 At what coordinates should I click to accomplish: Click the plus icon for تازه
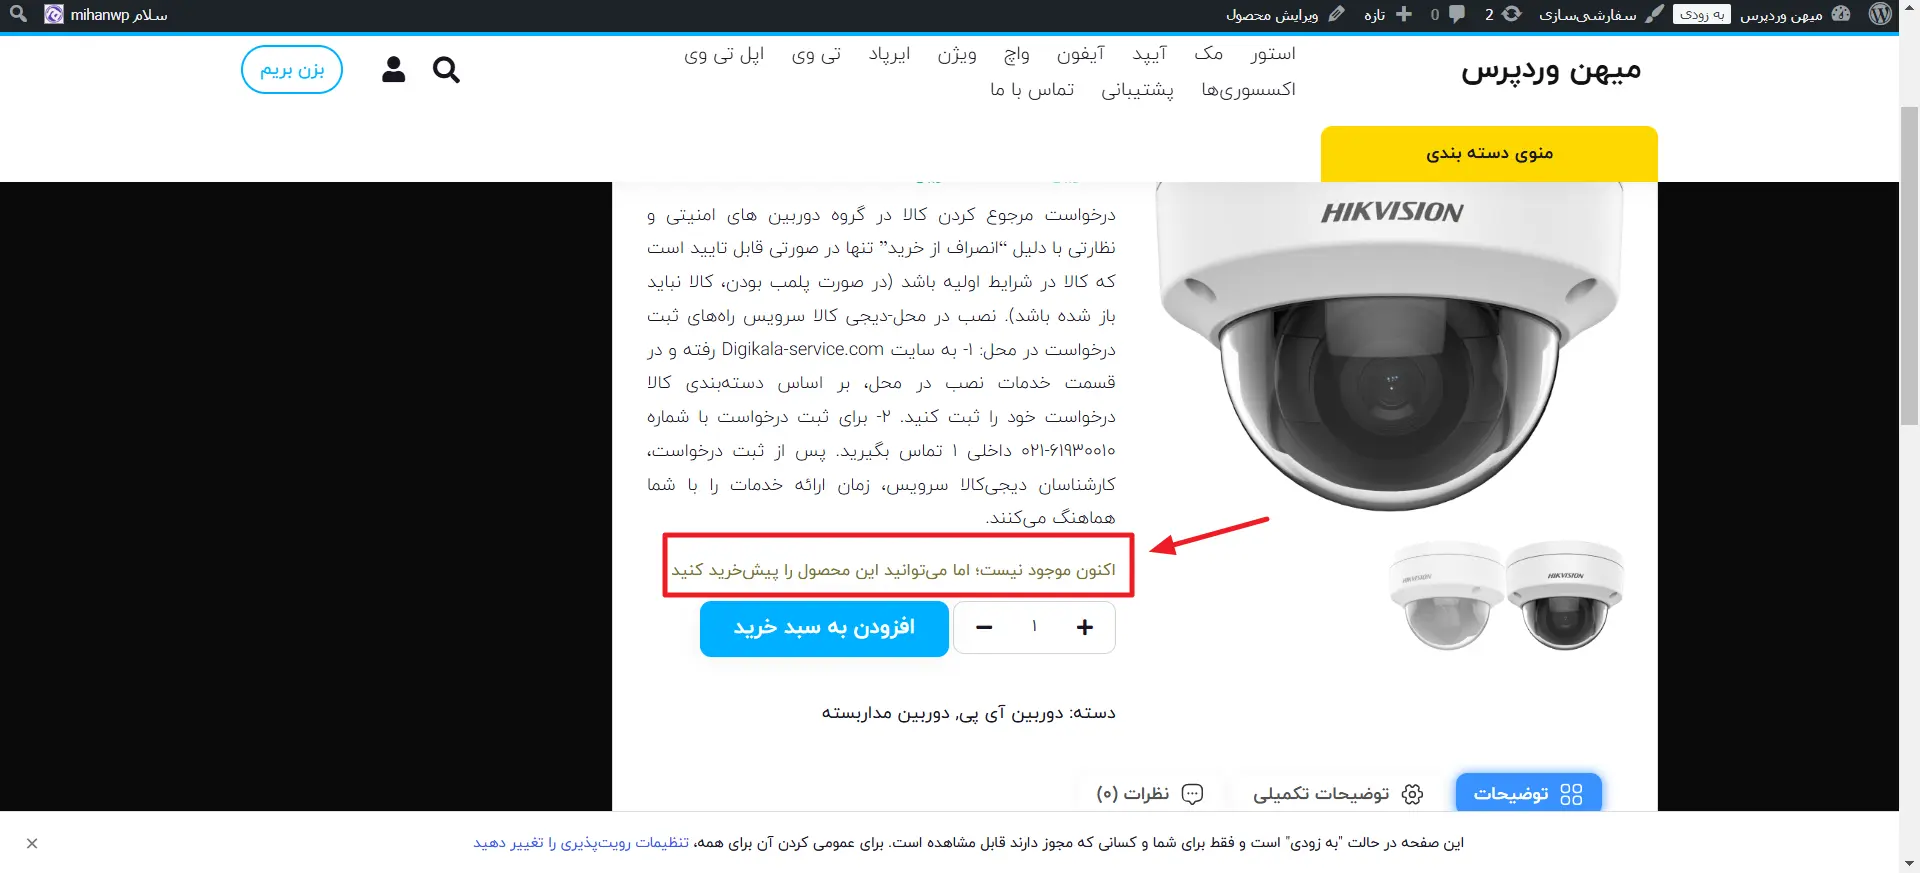[x=1404, y=14]
